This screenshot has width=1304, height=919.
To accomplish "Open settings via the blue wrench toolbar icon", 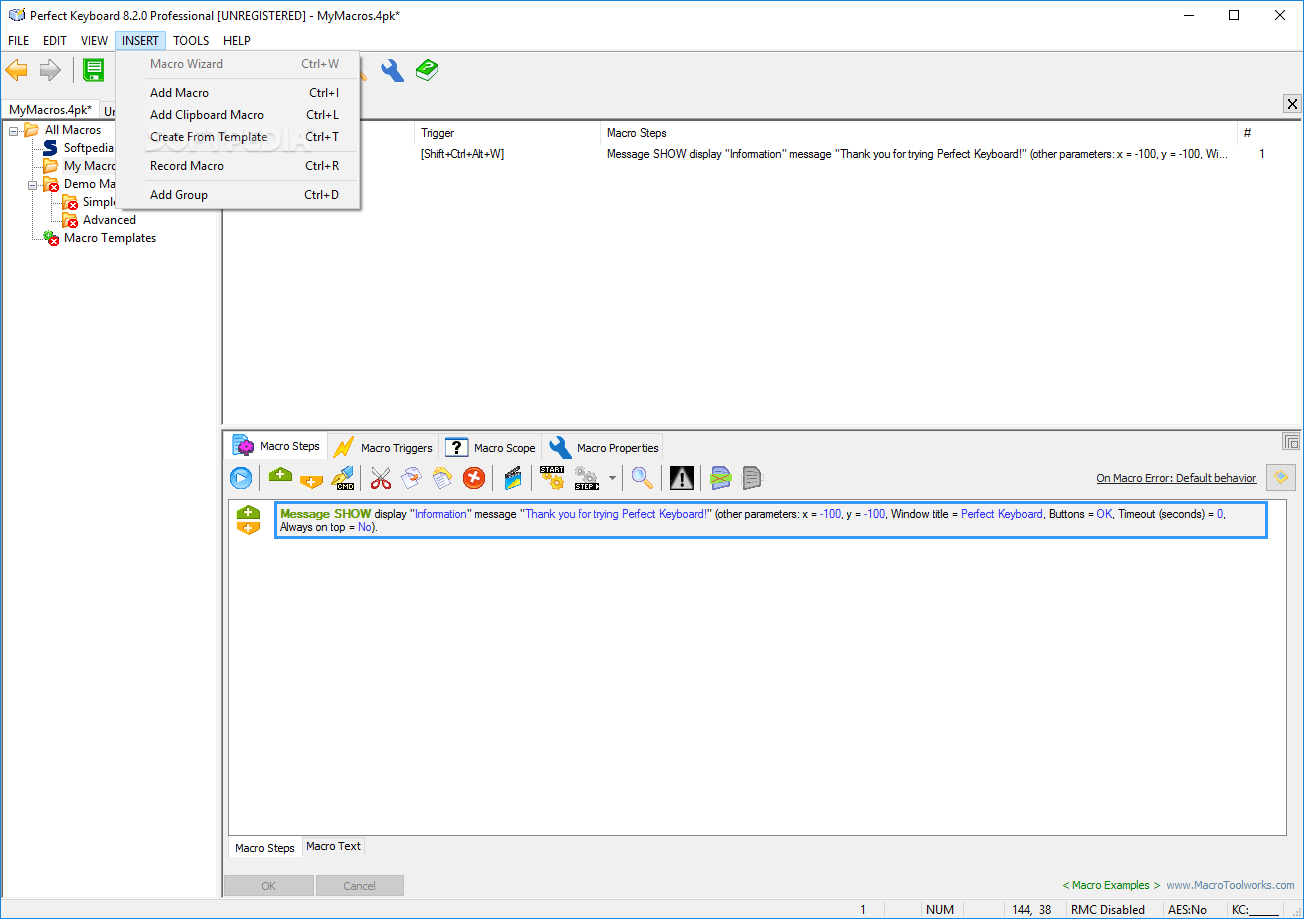I will pos(392,70).
